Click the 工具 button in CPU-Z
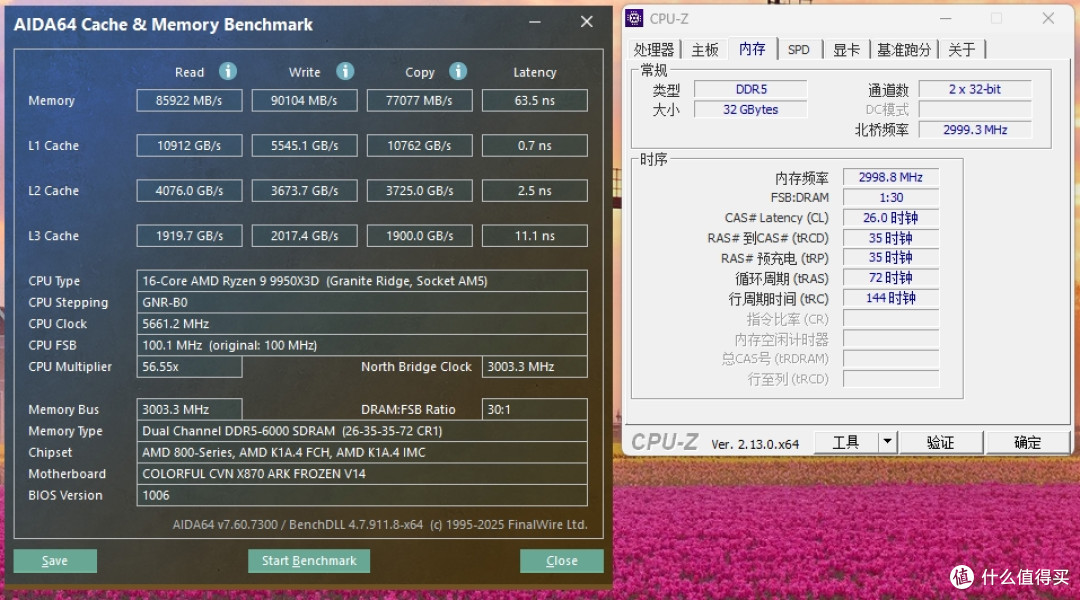Image resolution: width=1080 pixels, height=600 pixels. tap(846, 442)
